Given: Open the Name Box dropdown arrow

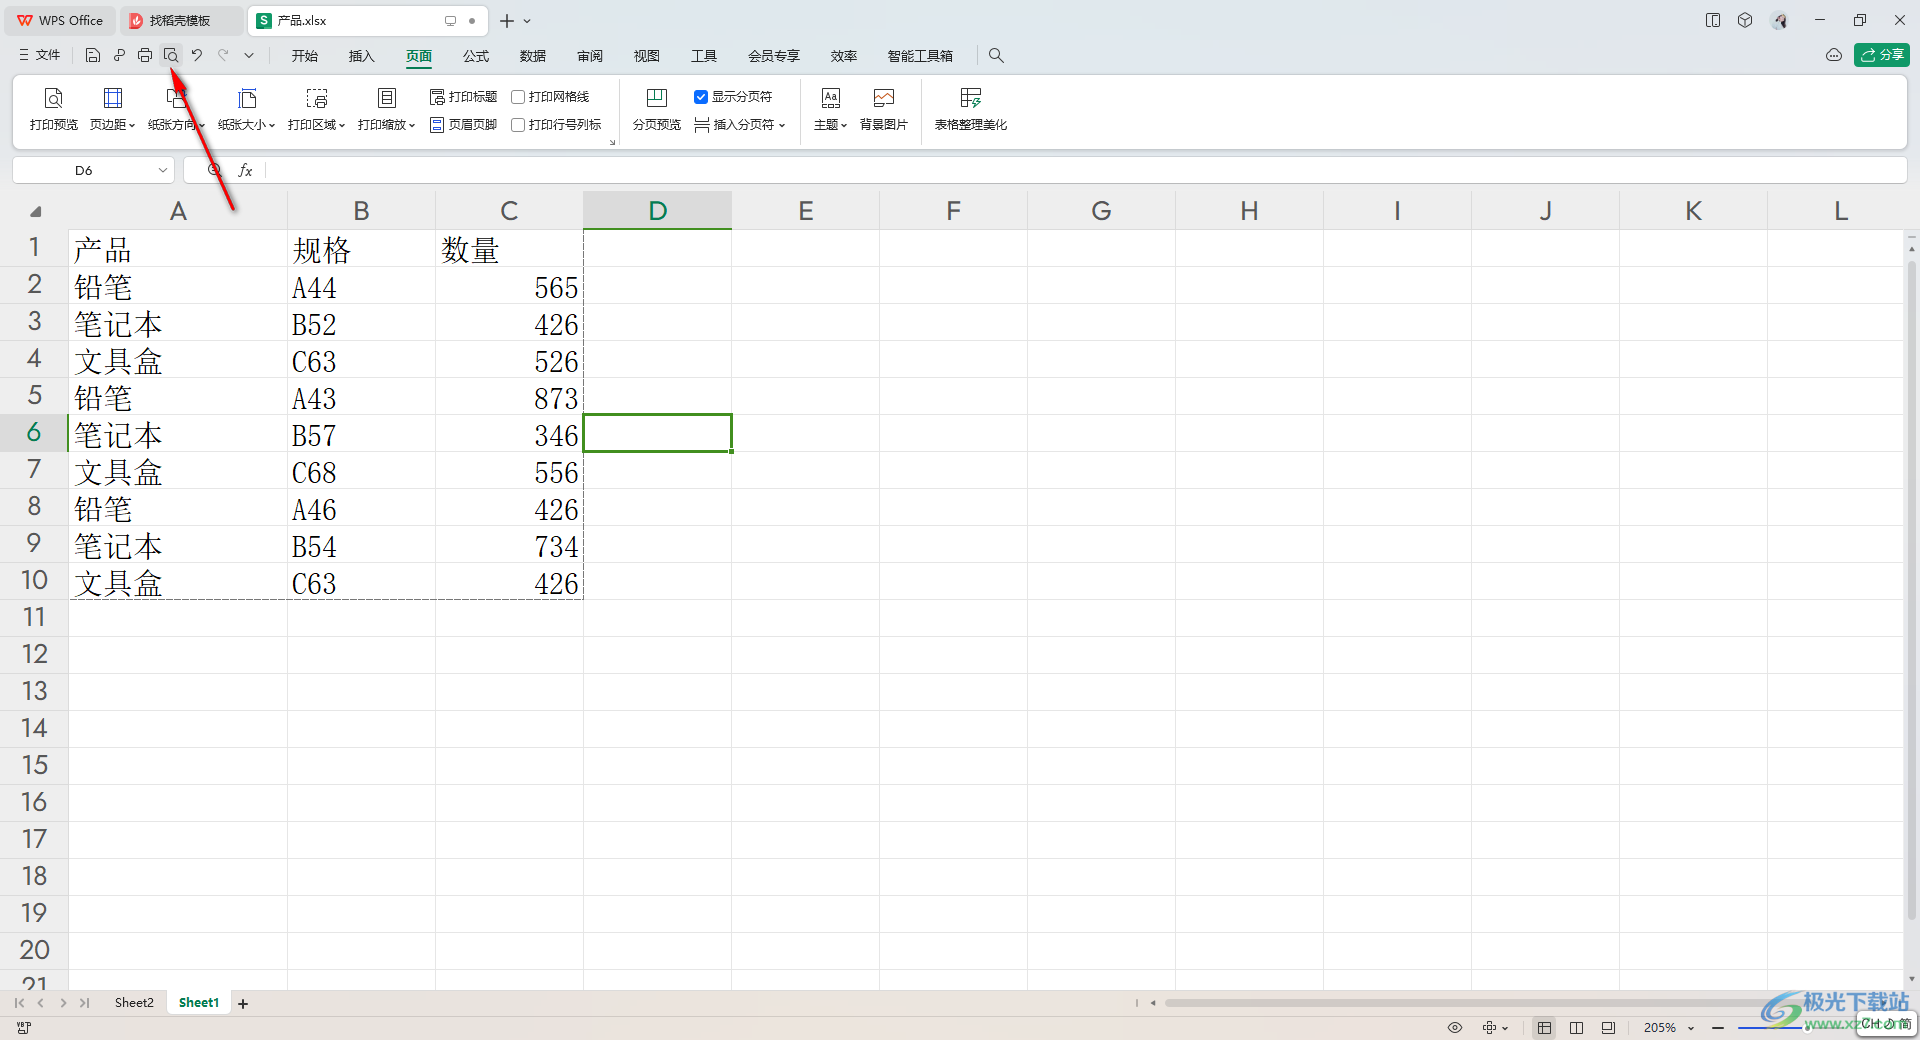Looking at the screenshot, I should [x=163, y=171].
